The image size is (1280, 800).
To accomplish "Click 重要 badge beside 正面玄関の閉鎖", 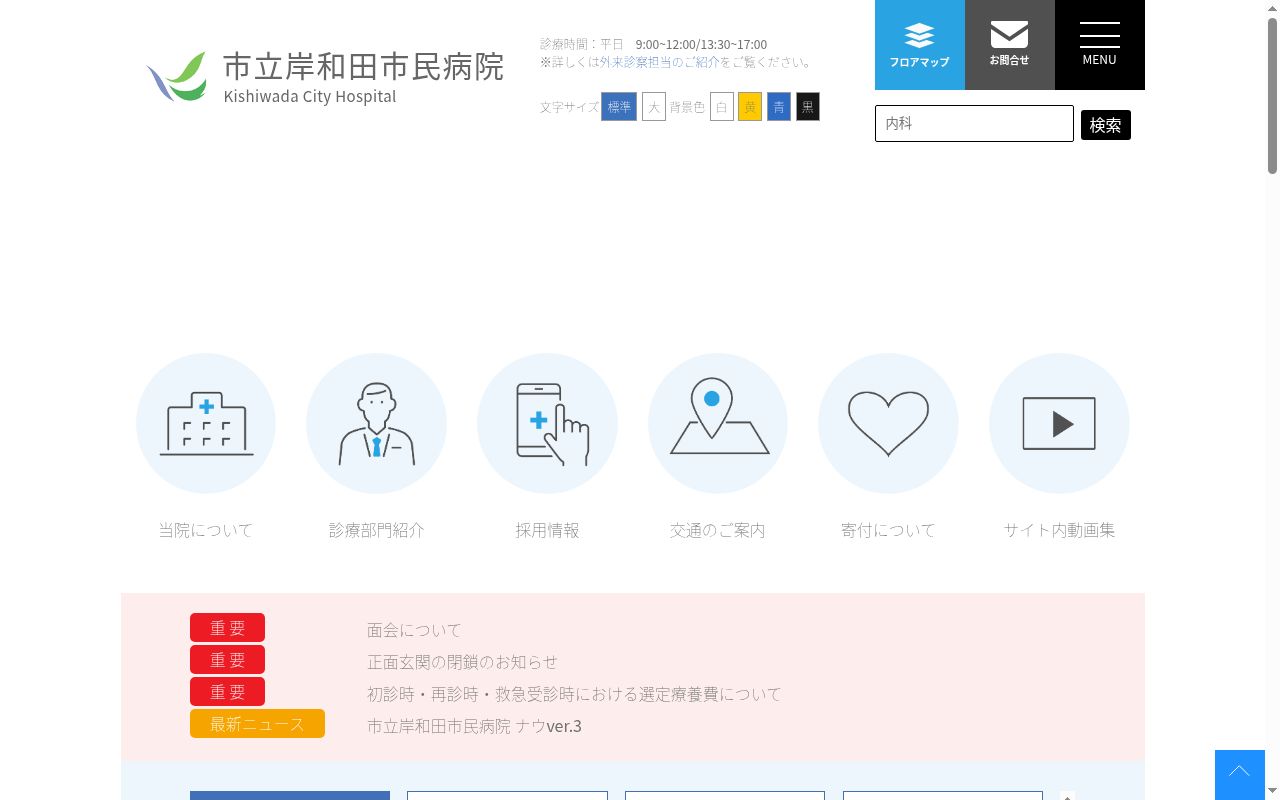I will coord(227,660).
